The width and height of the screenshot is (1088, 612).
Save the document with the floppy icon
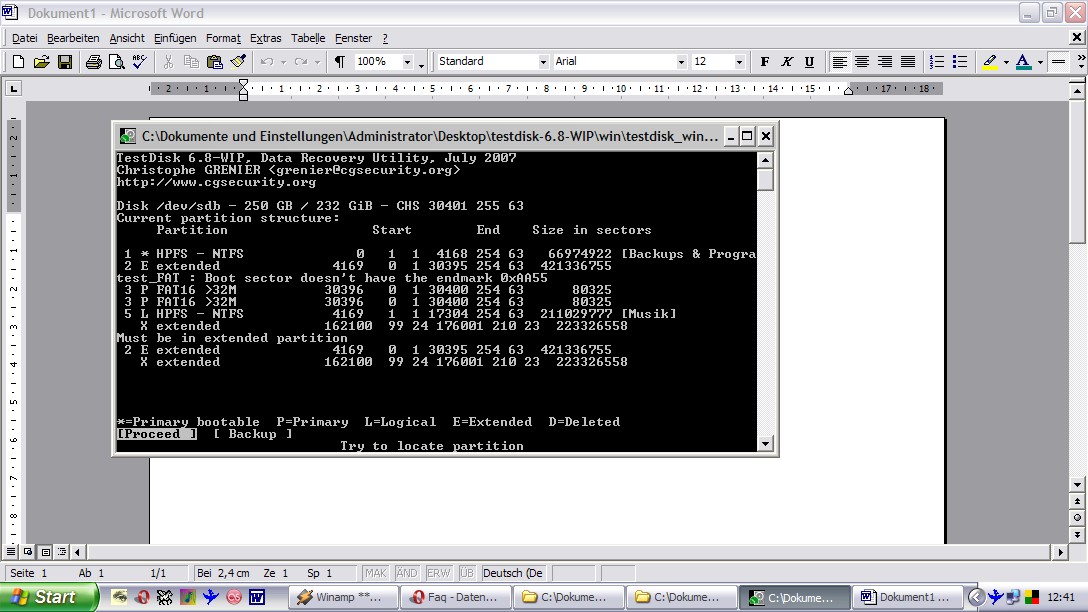click(x=65, y=62)
